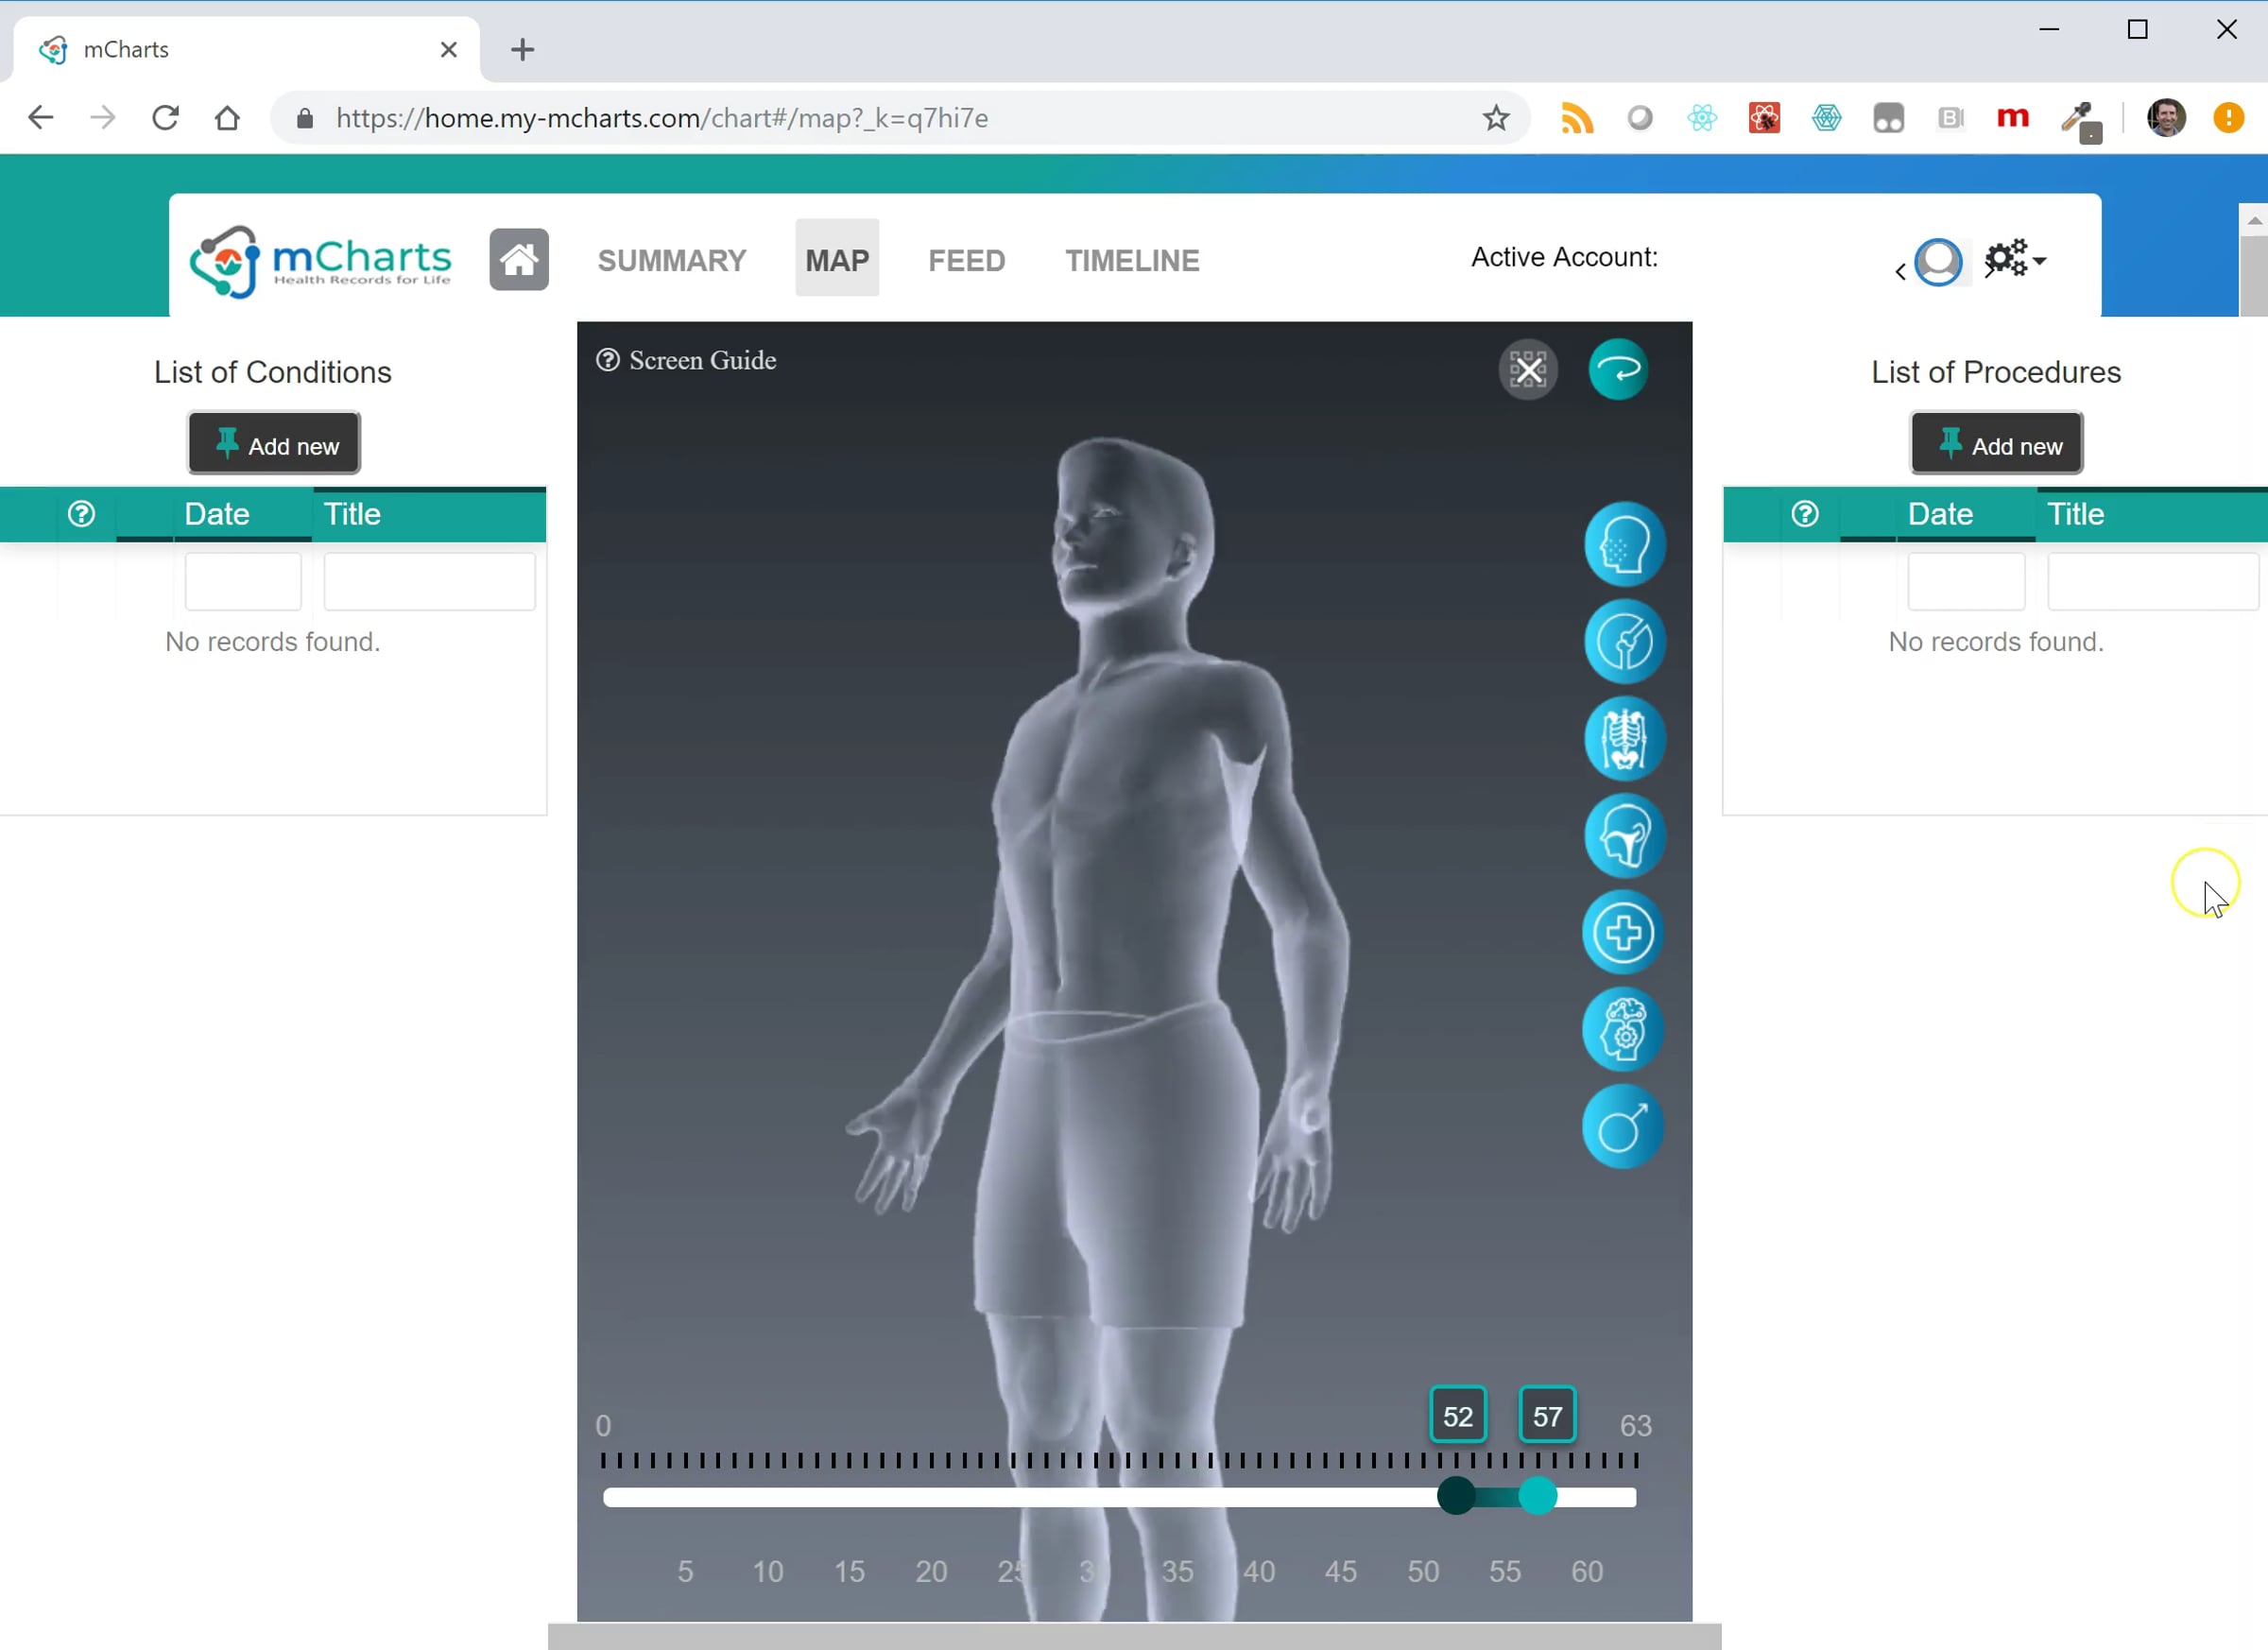Open the SUMMARY tab

click(x=672, y=260)
